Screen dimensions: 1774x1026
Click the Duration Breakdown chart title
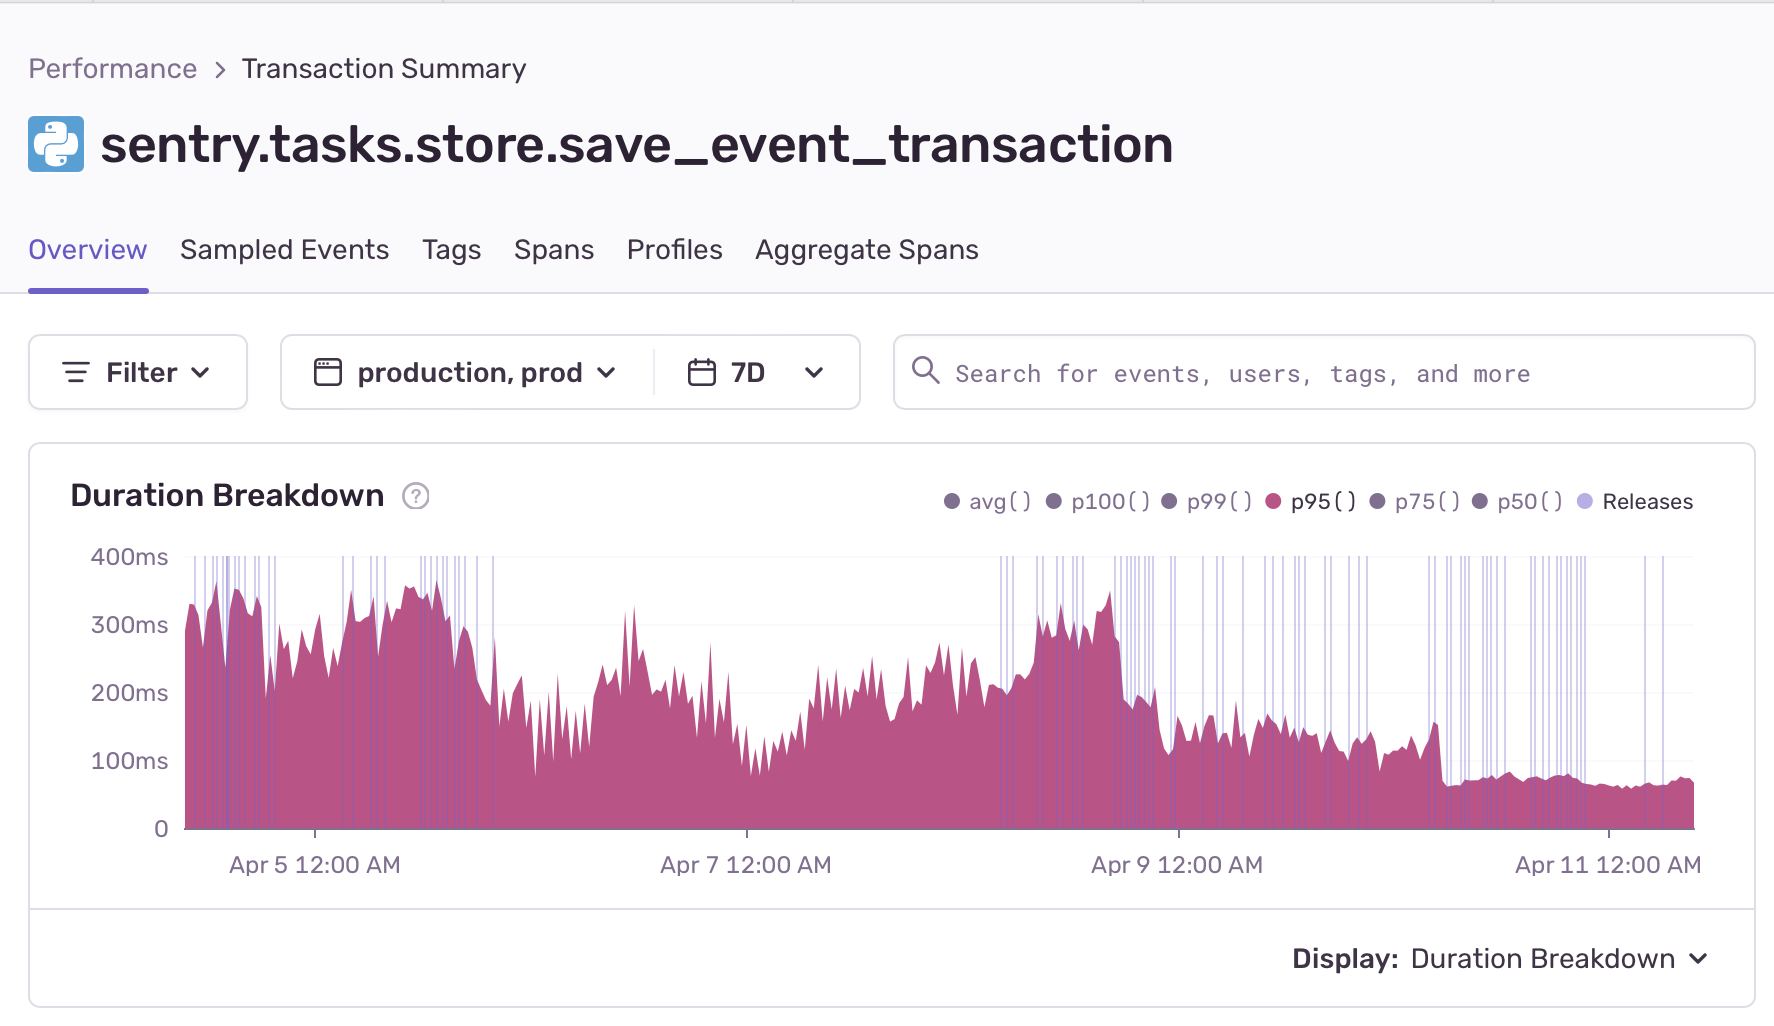227,496
